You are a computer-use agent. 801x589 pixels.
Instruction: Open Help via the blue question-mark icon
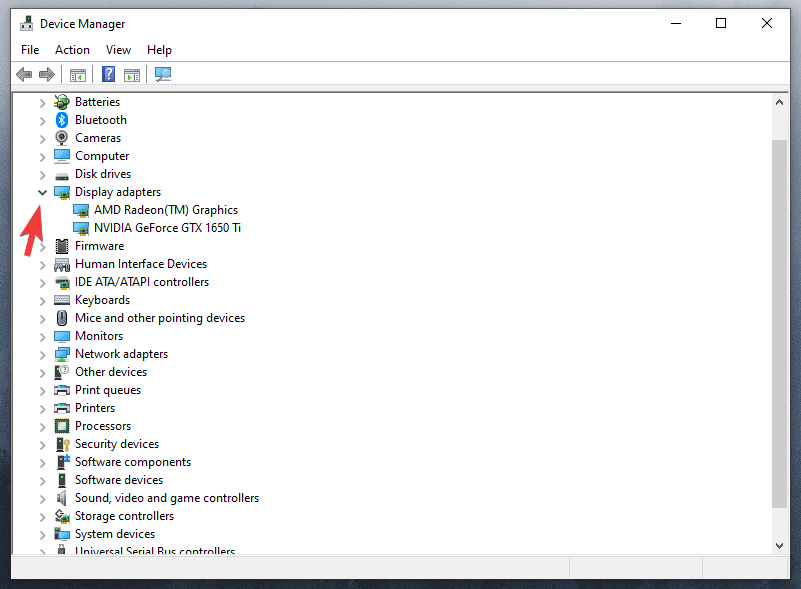[108, 75]
